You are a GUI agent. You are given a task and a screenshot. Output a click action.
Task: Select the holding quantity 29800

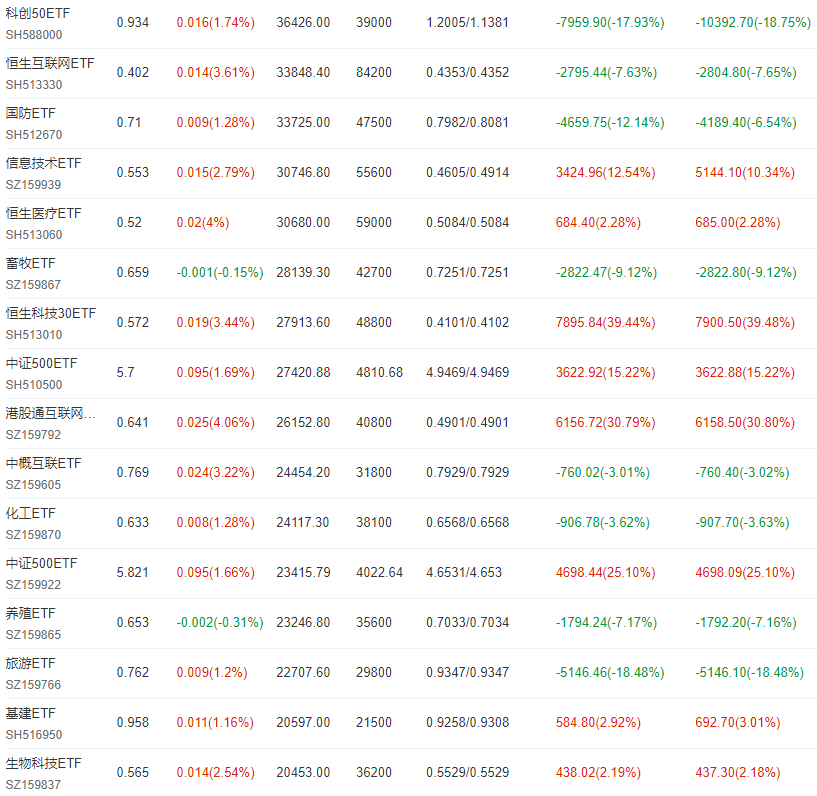[x=374, y=673]
